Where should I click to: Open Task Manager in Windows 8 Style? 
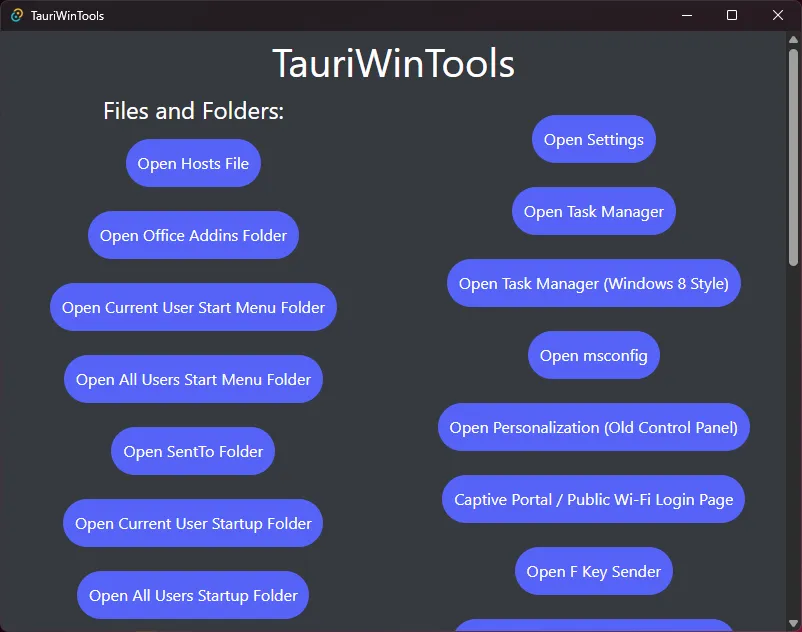tap(593, 283)
